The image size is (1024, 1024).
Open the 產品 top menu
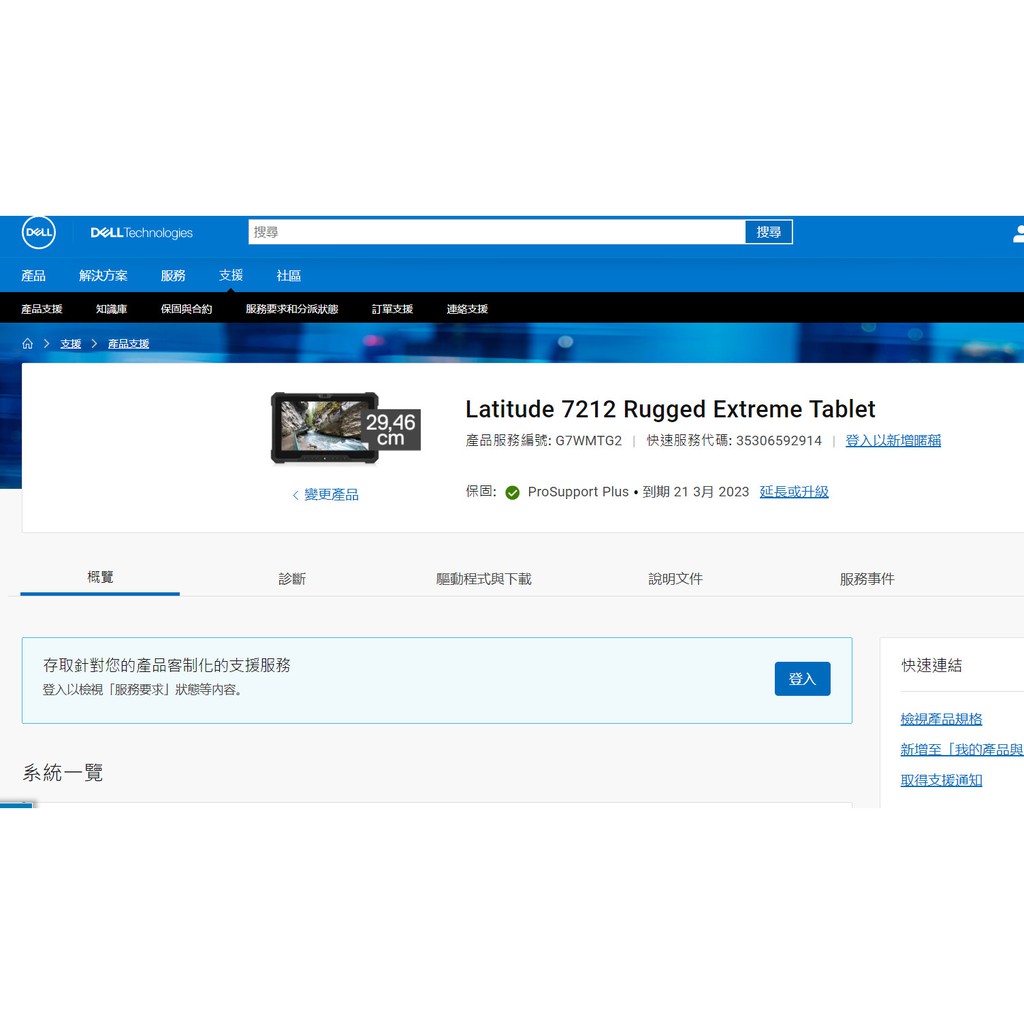pyautogui.click(x=33, y=275)
